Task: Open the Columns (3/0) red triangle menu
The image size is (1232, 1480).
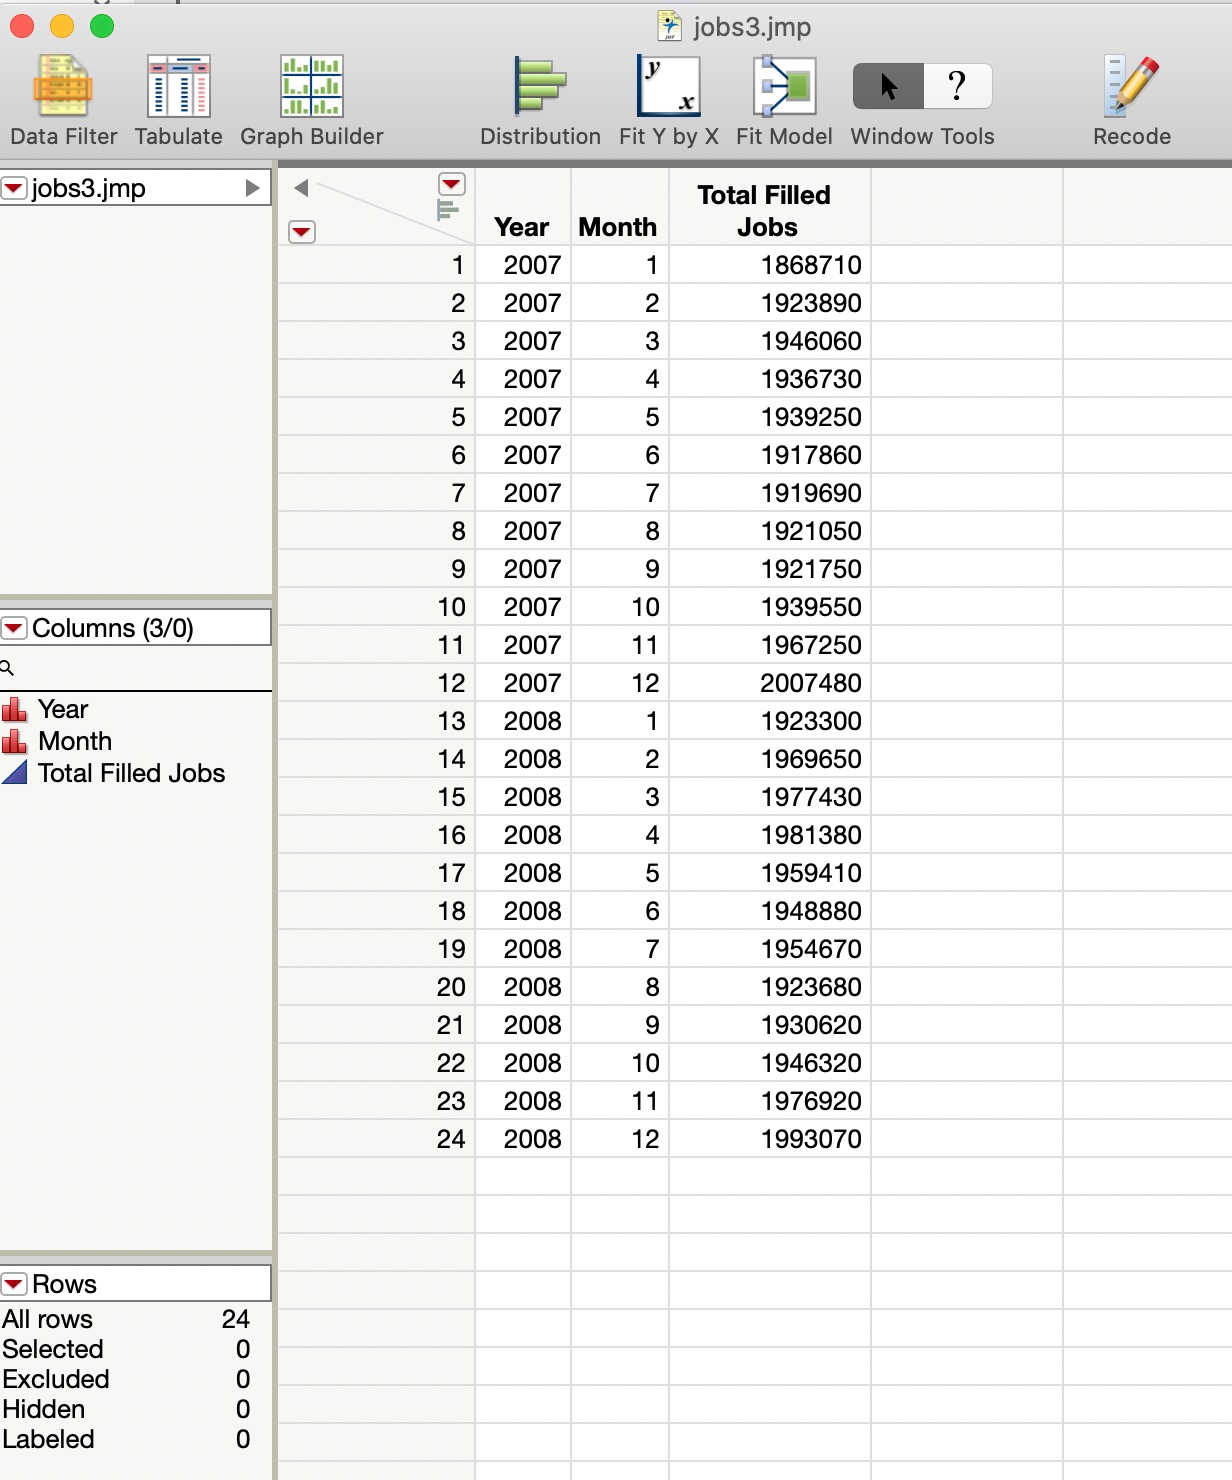Action: coord(14,628)
